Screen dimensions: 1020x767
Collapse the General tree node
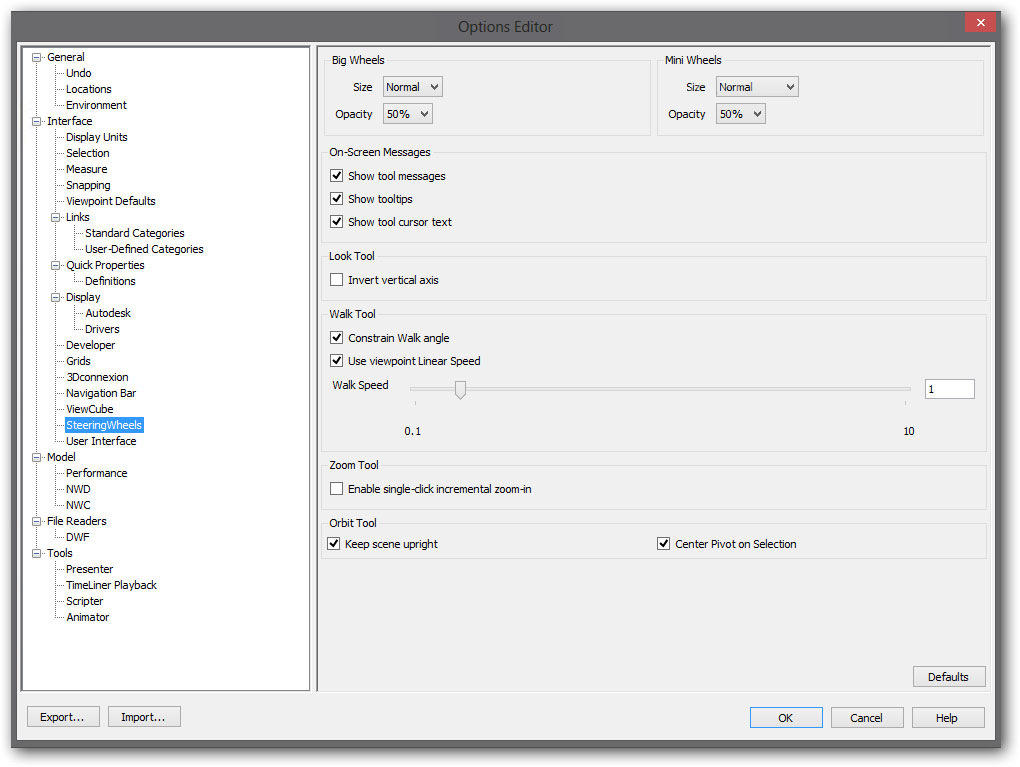coord(37,57)
